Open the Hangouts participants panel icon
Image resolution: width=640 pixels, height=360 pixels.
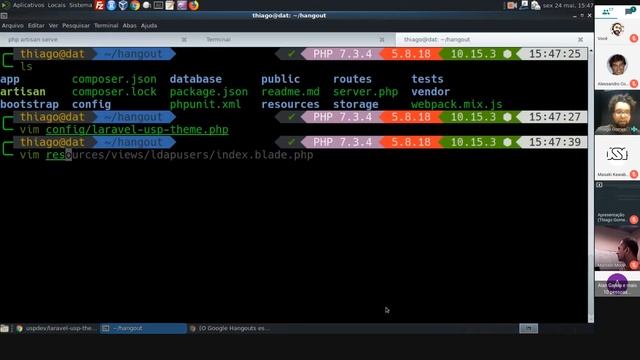(607, 11)
